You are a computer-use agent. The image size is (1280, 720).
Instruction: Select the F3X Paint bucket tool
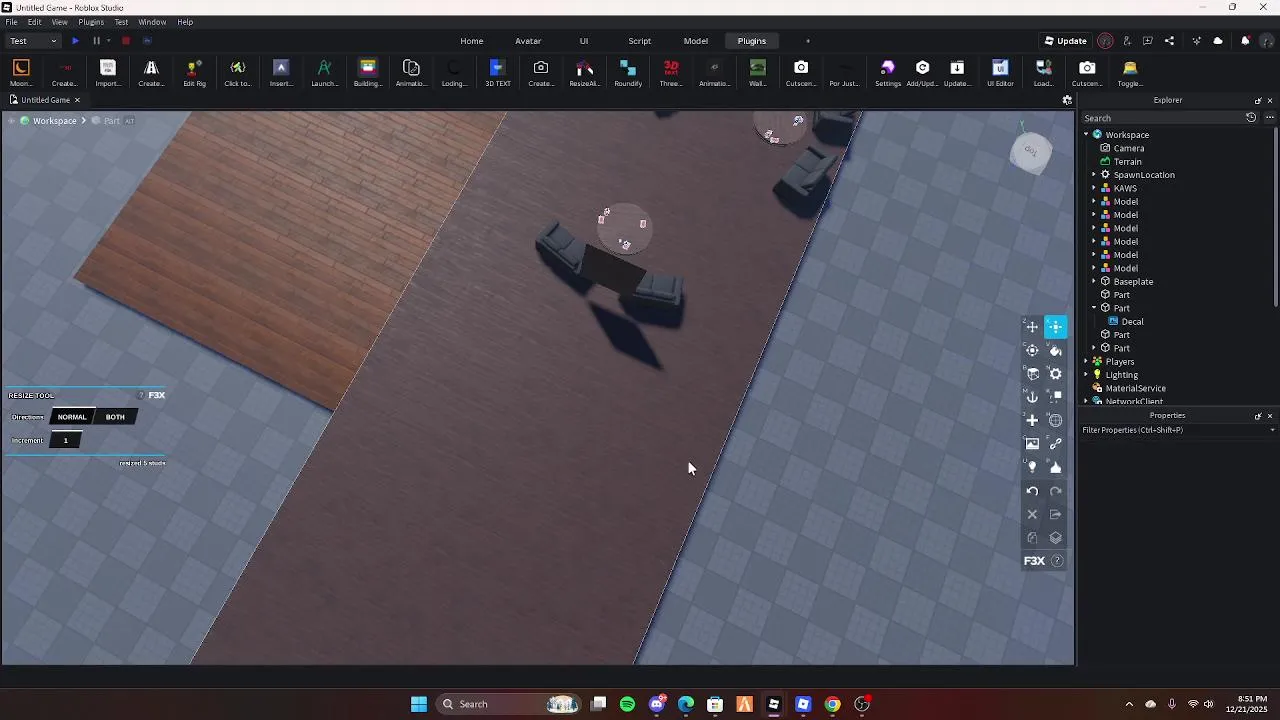click(1056, 350)
